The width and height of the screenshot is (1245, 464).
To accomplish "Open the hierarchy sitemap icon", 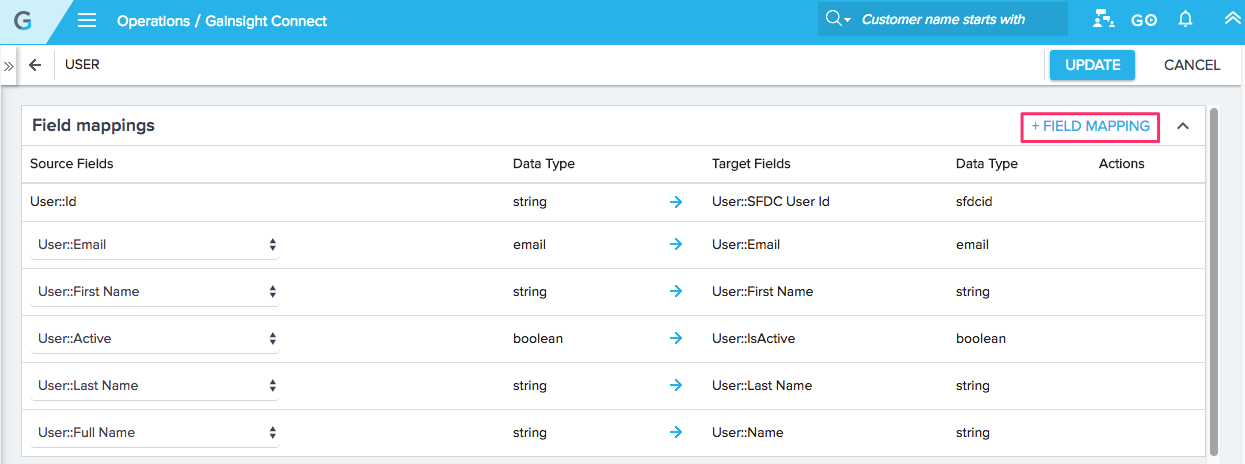I will pos(1104,19).
